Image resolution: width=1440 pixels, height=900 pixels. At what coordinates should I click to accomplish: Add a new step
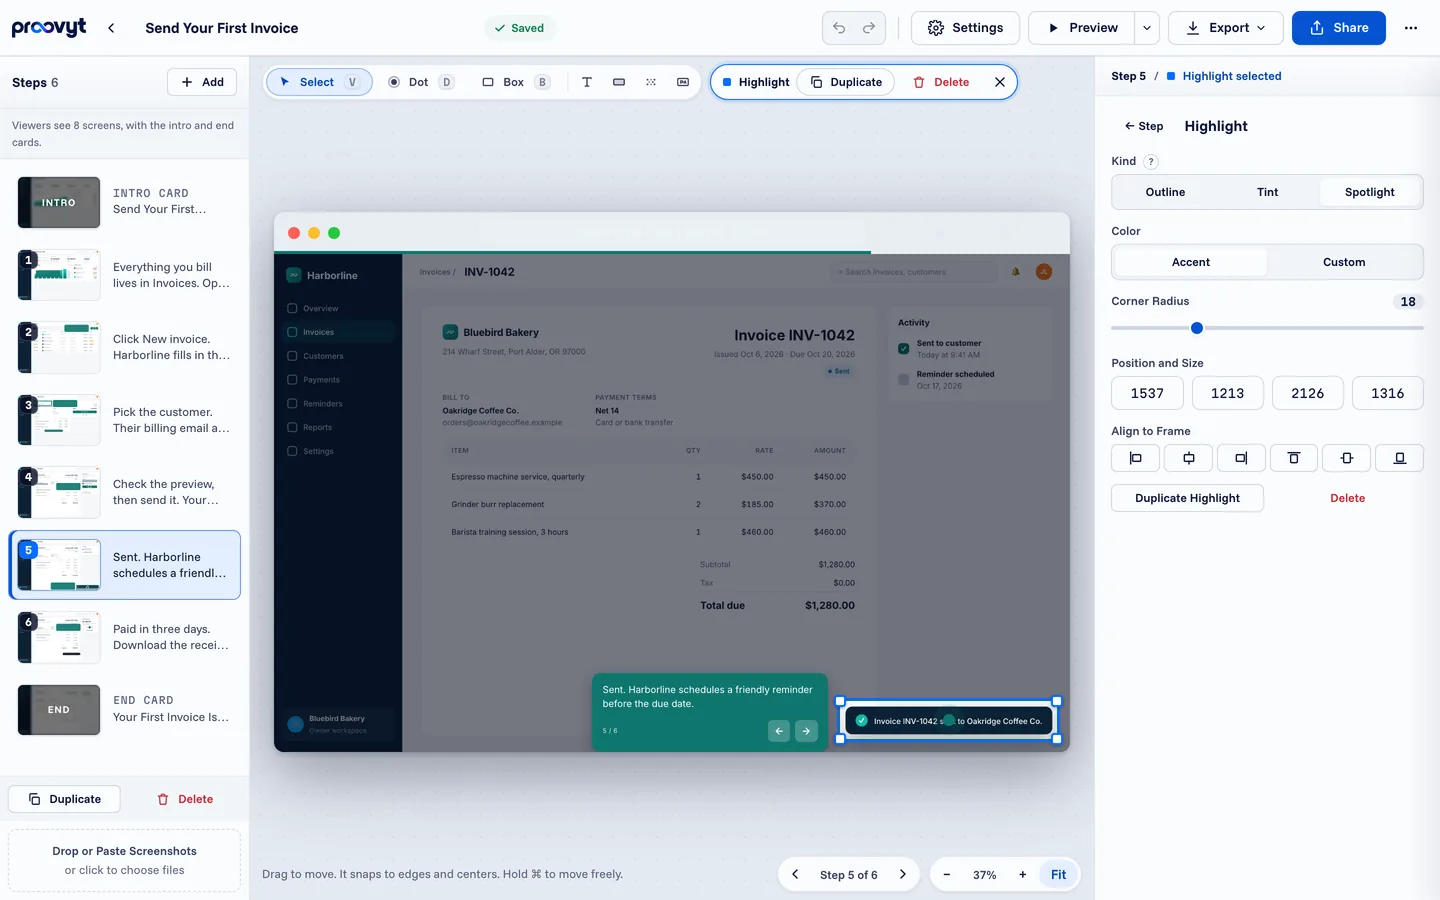(x=202, y=82)
